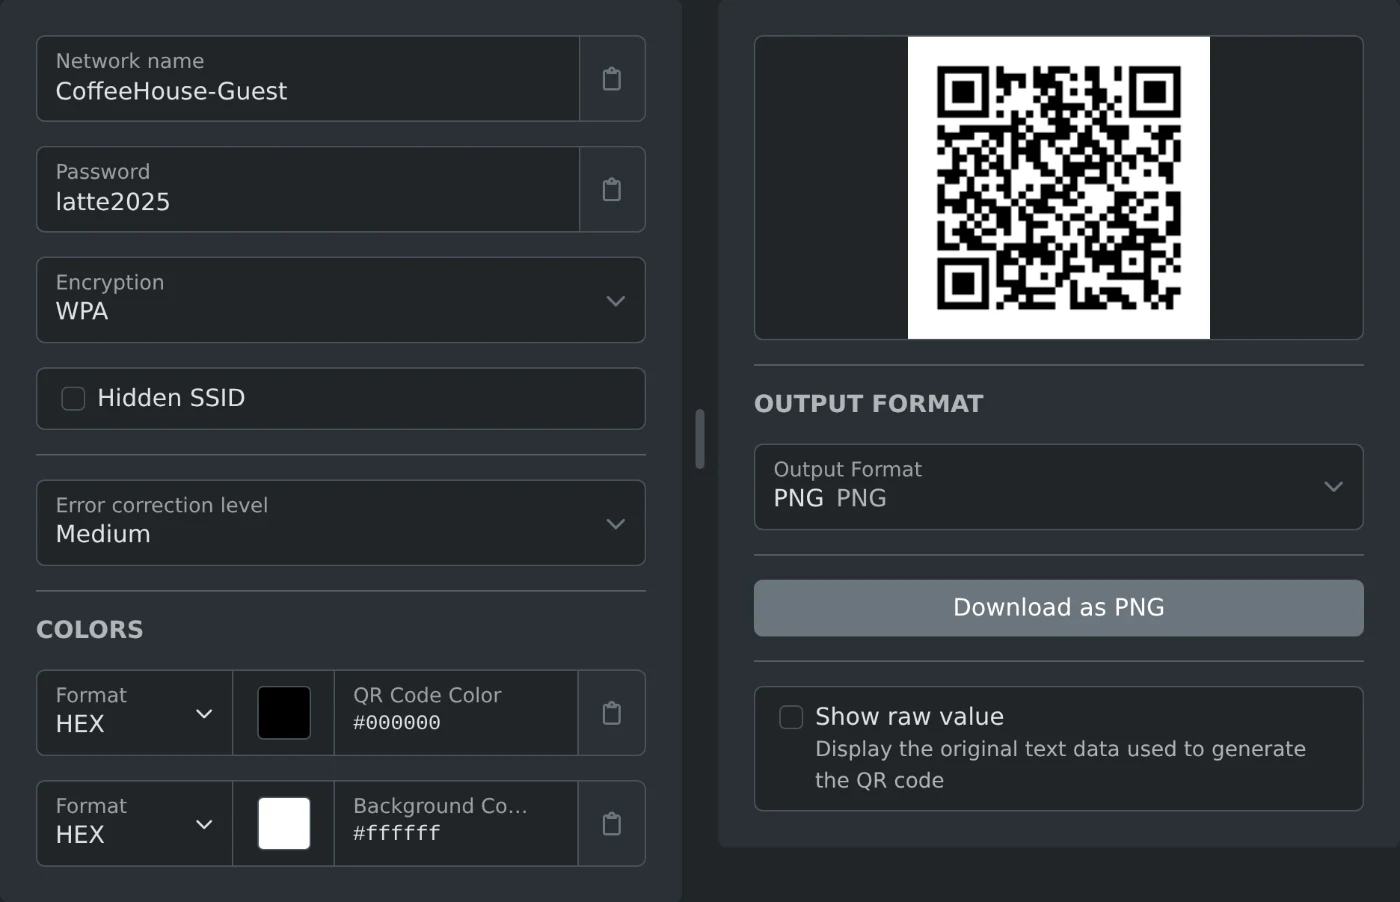Screen dimensions: 1400x902
Task: Edit the Network name field CoffeeHouse-Guest
Action: [308, 79]
